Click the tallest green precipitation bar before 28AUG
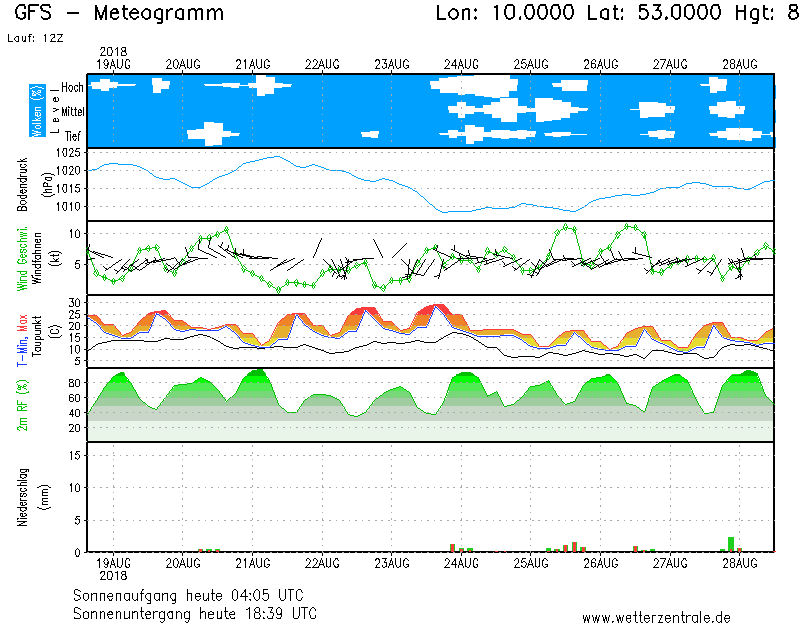800x625 pixels. point(731,544)
